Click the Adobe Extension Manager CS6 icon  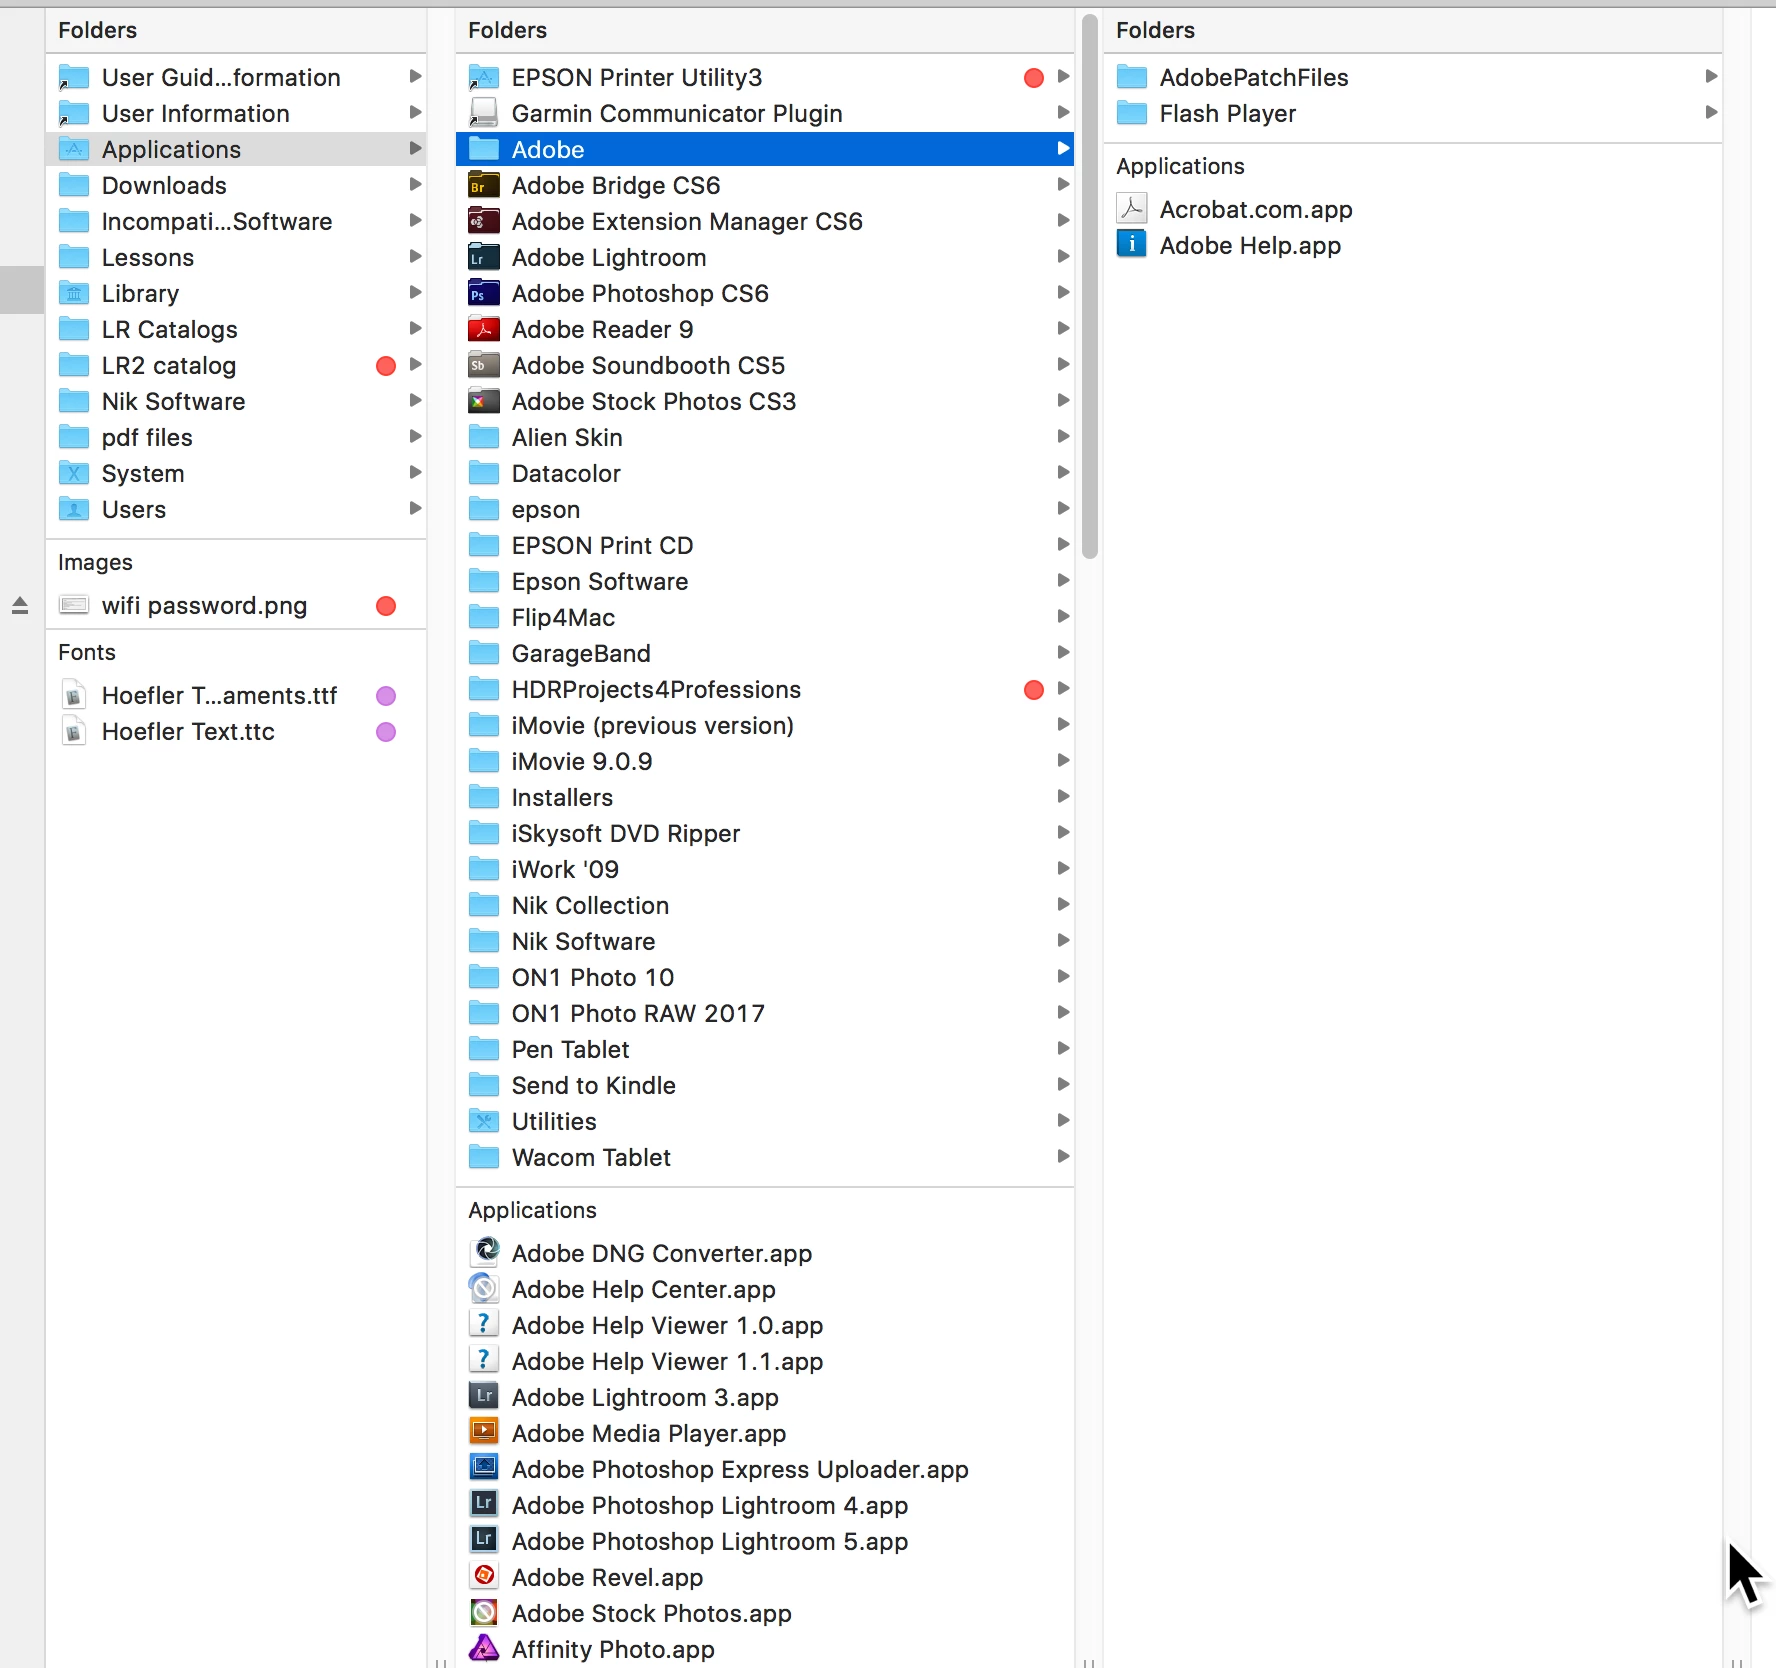point(484,221)
